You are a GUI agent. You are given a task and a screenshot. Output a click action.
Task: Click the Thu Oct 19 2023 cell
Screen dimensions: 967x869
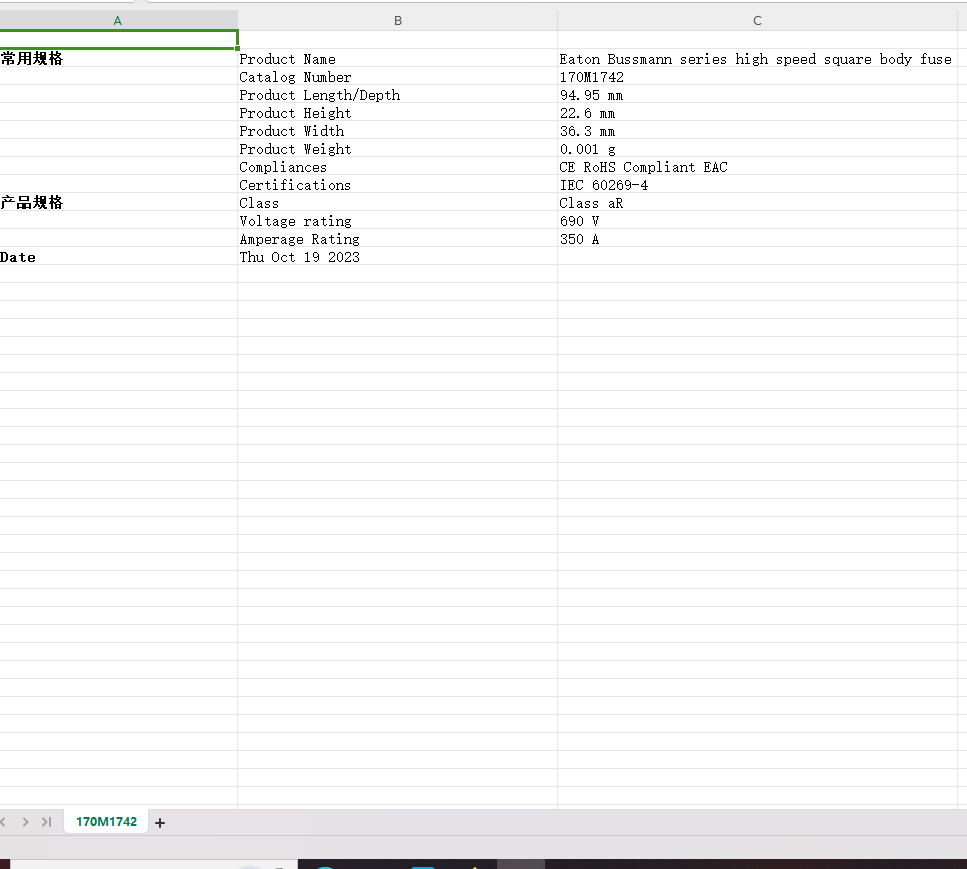(398, 256)
